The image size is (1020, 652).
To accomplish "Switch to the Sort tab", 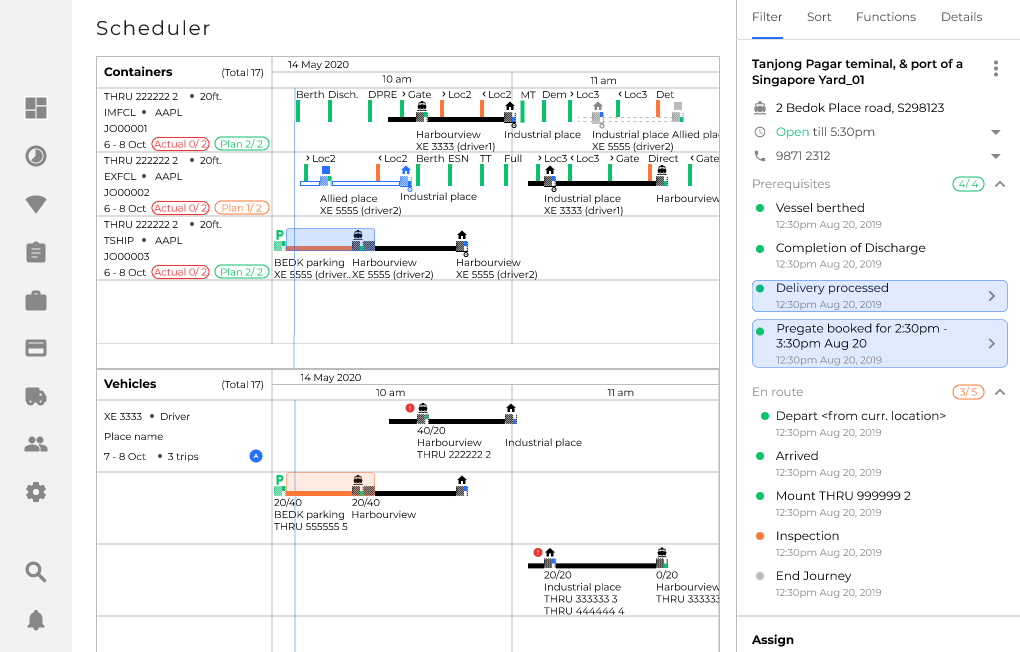I will [x=818, y=17].
